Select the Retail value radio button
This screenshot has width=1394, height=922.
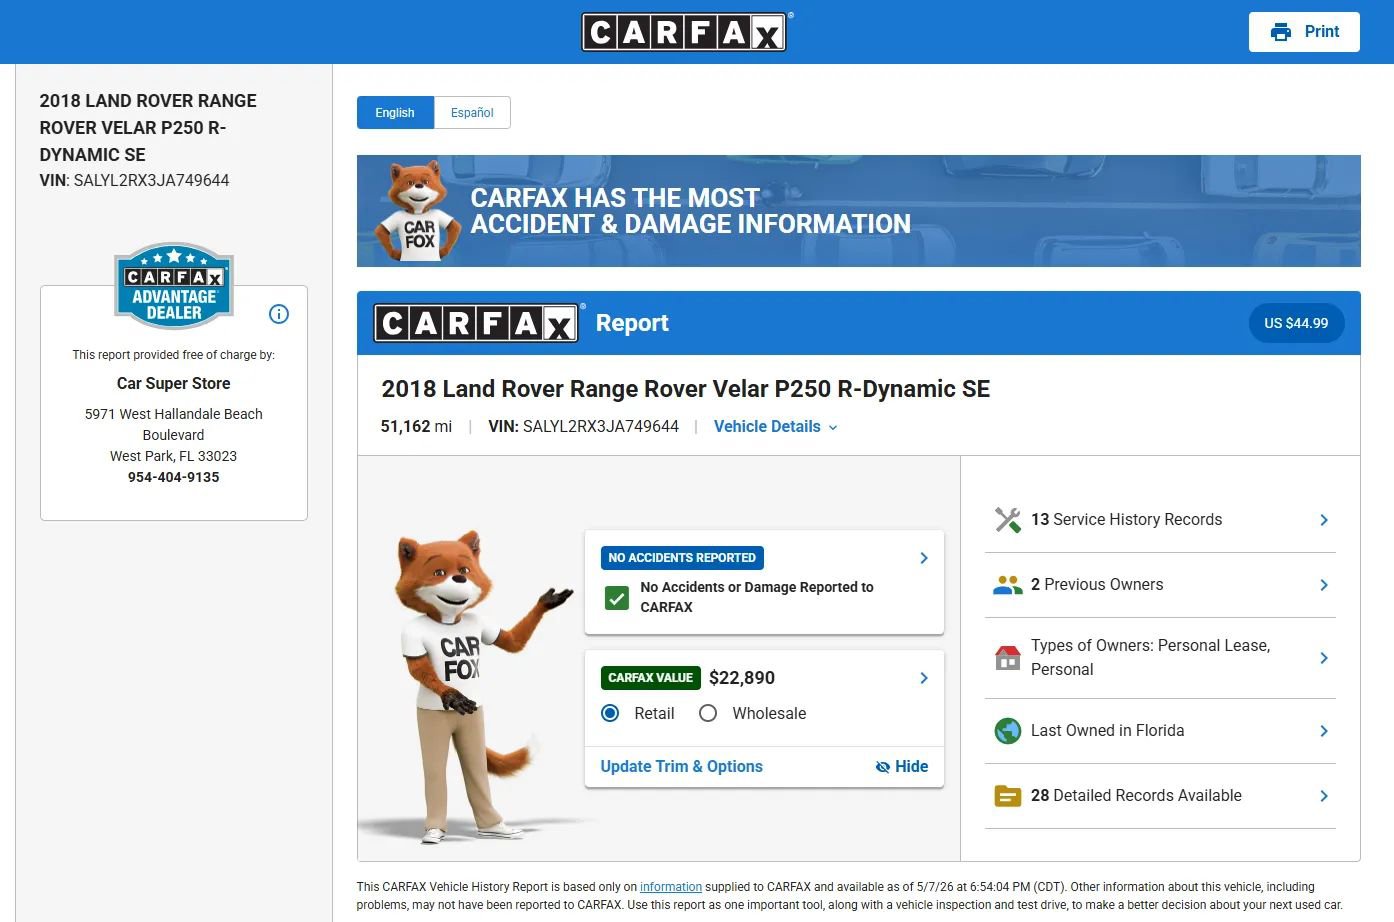coord(610,713)
